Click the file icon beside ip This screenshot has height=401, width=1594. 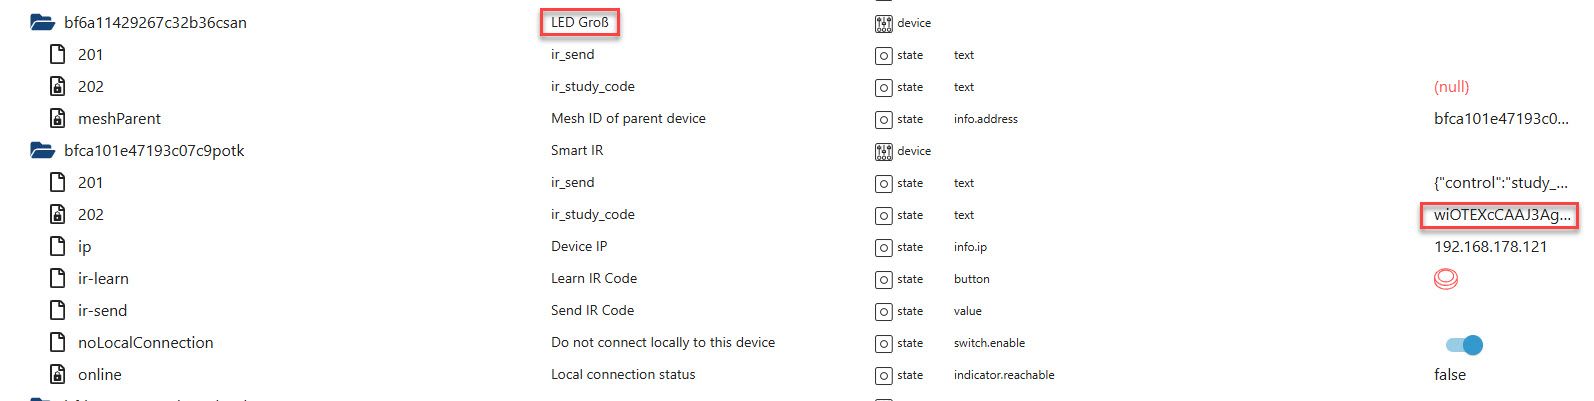pyautogui.click(x=58, y=247)
